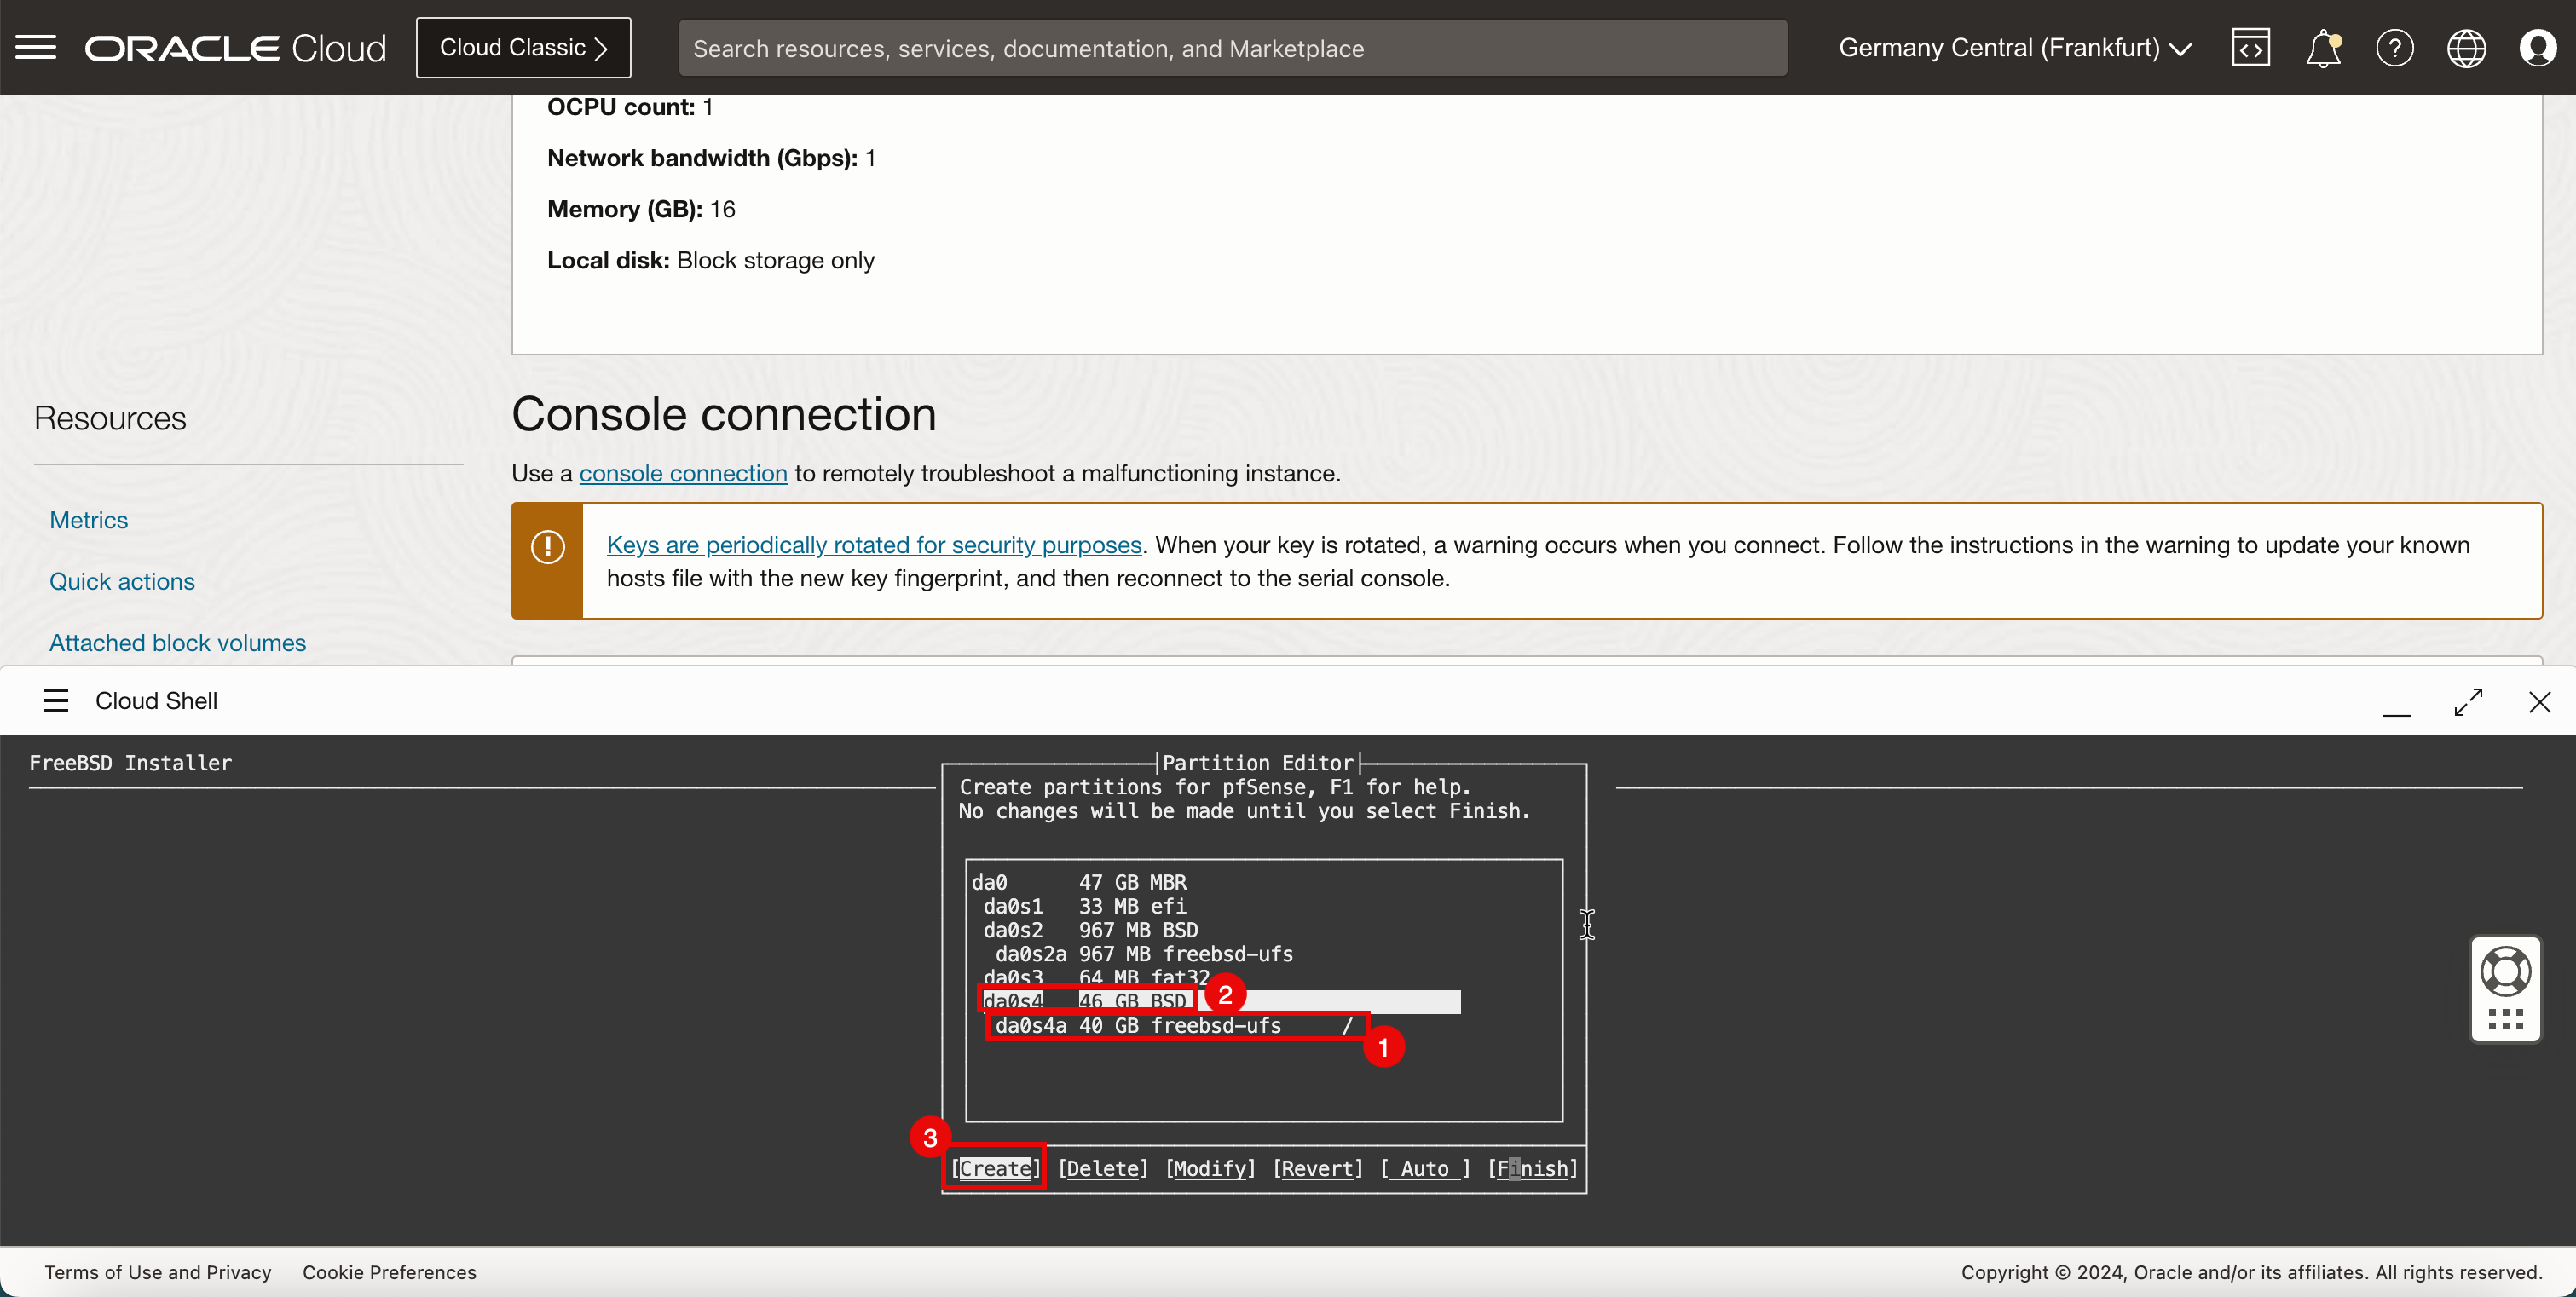Click the [Delete] option in partition editor
Screen dimensions: 2576x1297
pyautogui.click(x=1100, y=1168)
